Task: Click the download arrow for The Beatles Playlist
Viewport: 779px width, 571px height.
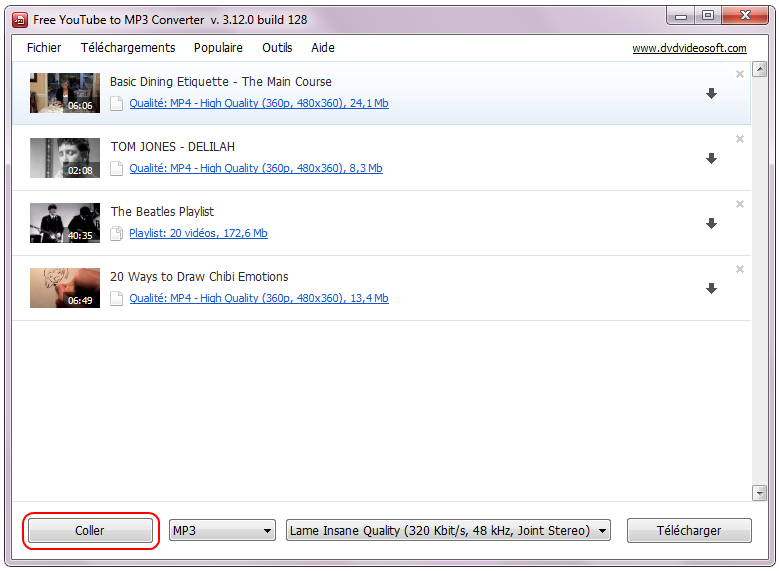Action: click(711, 224)
